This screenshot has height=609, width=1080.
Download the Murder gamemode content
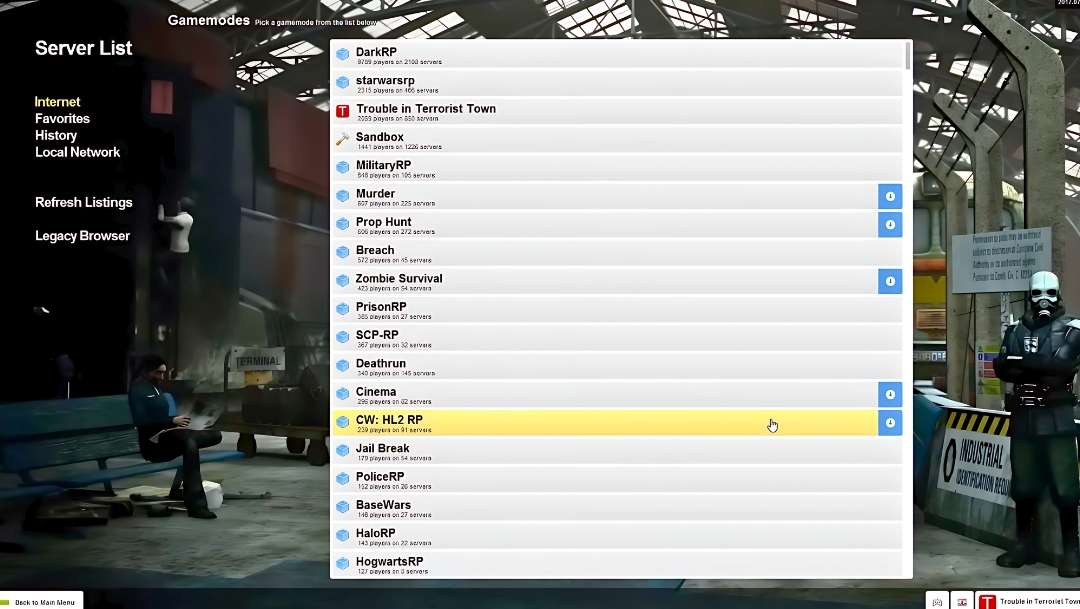click(889, 196)
